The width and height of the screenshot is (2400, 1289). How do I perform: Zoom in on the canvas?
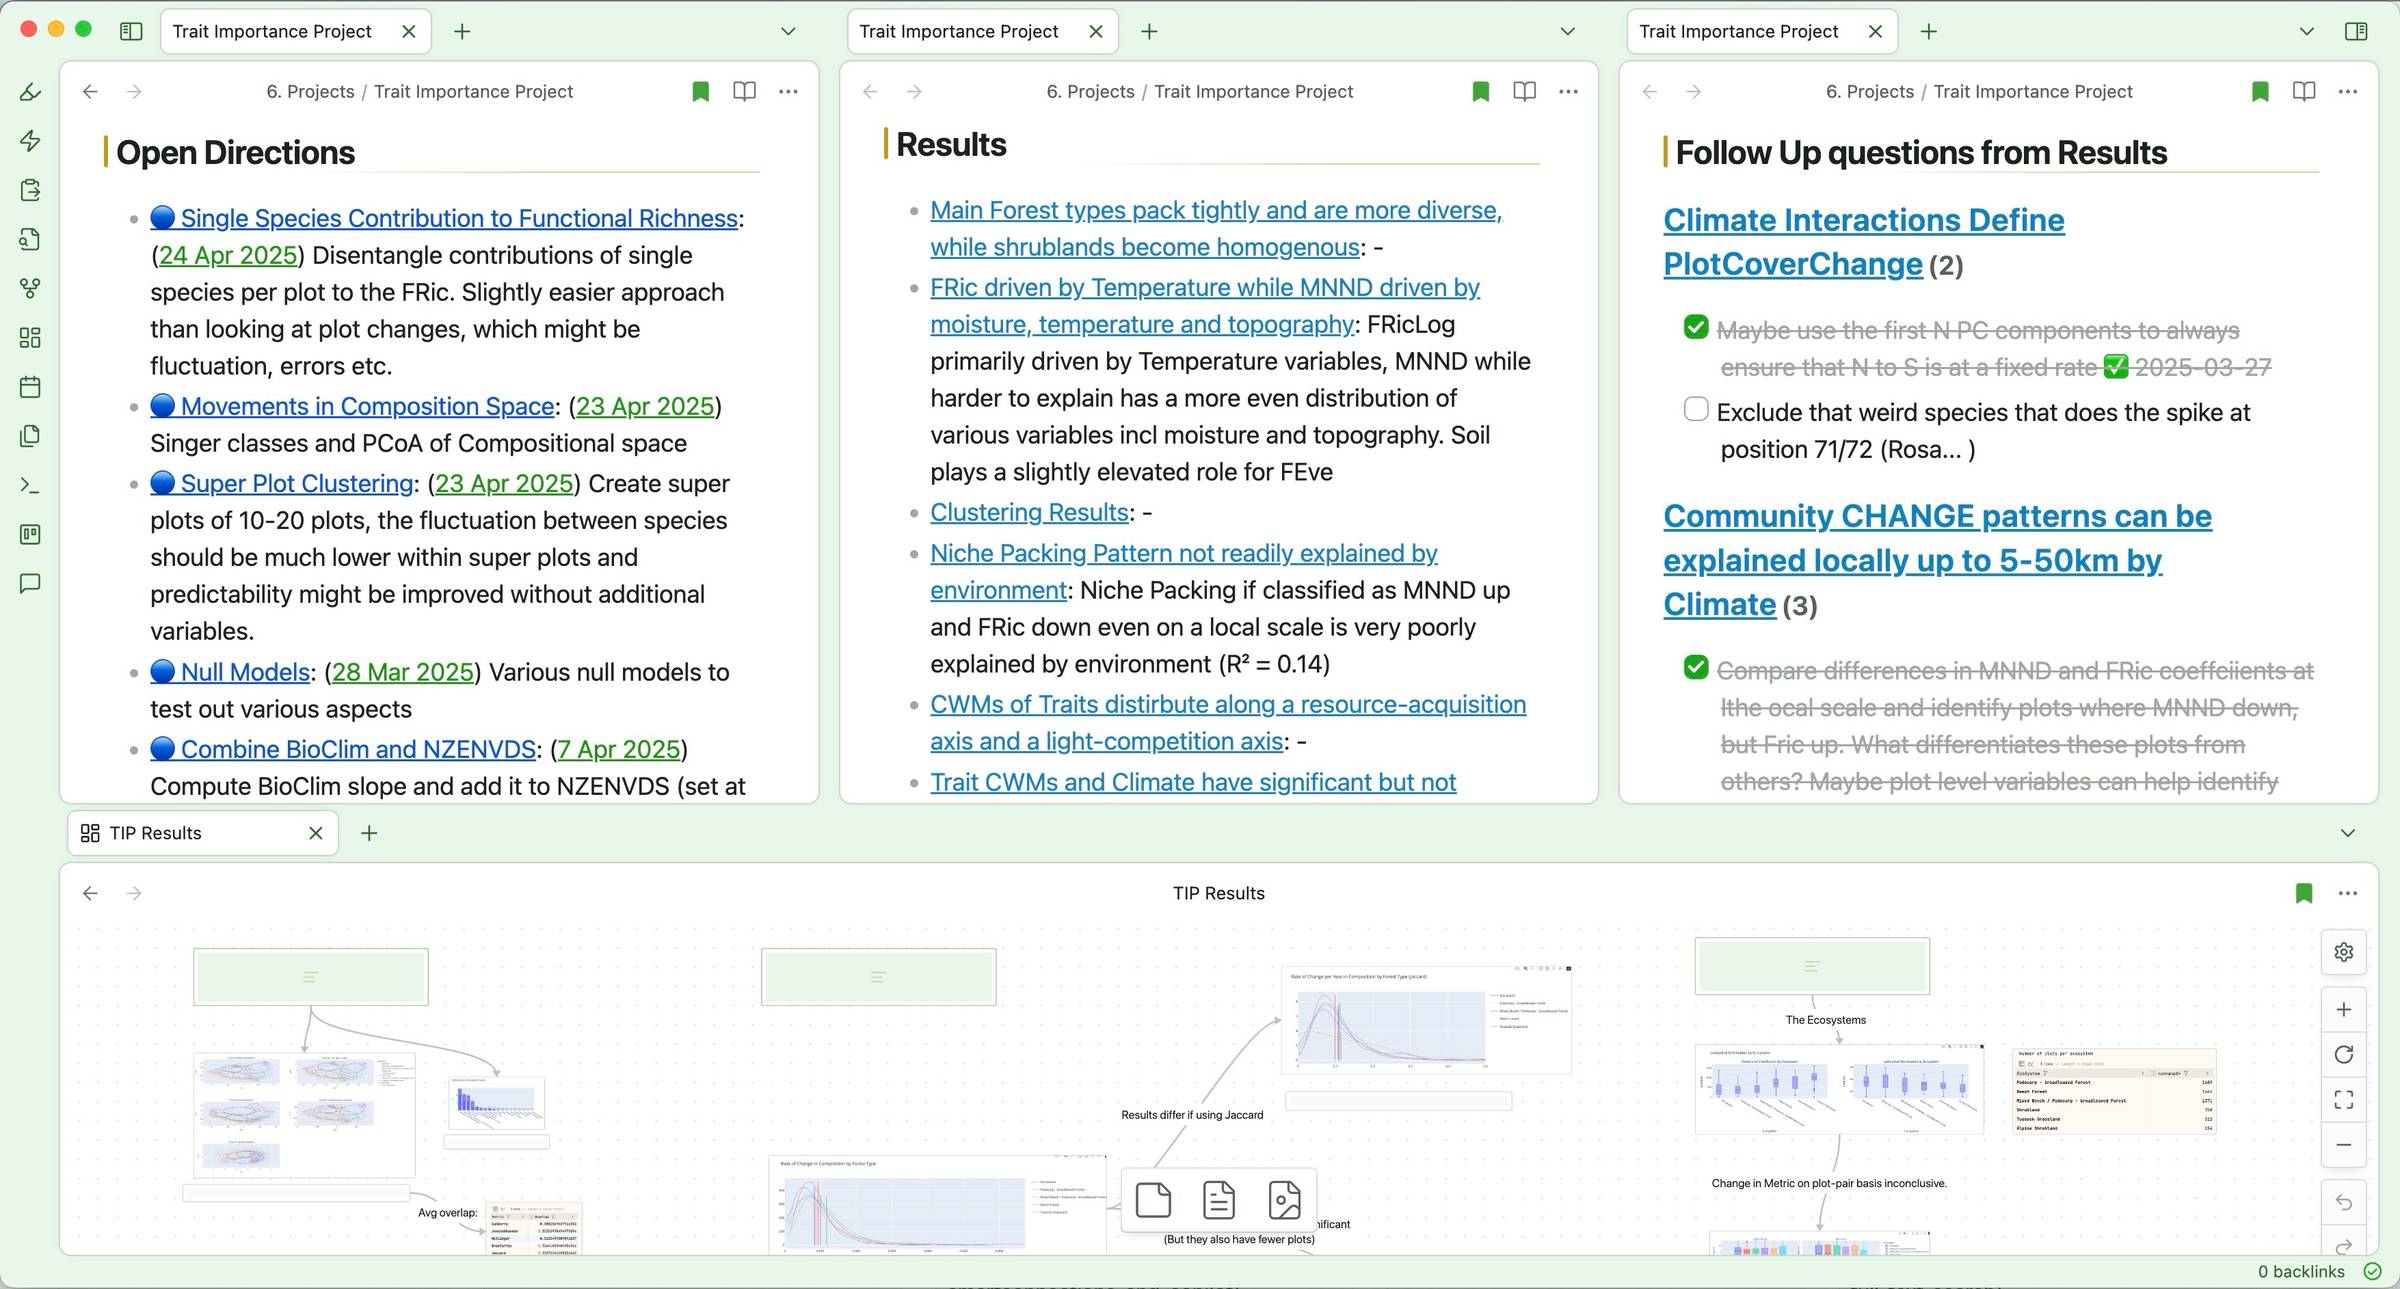click(x=2343, y=1009)
